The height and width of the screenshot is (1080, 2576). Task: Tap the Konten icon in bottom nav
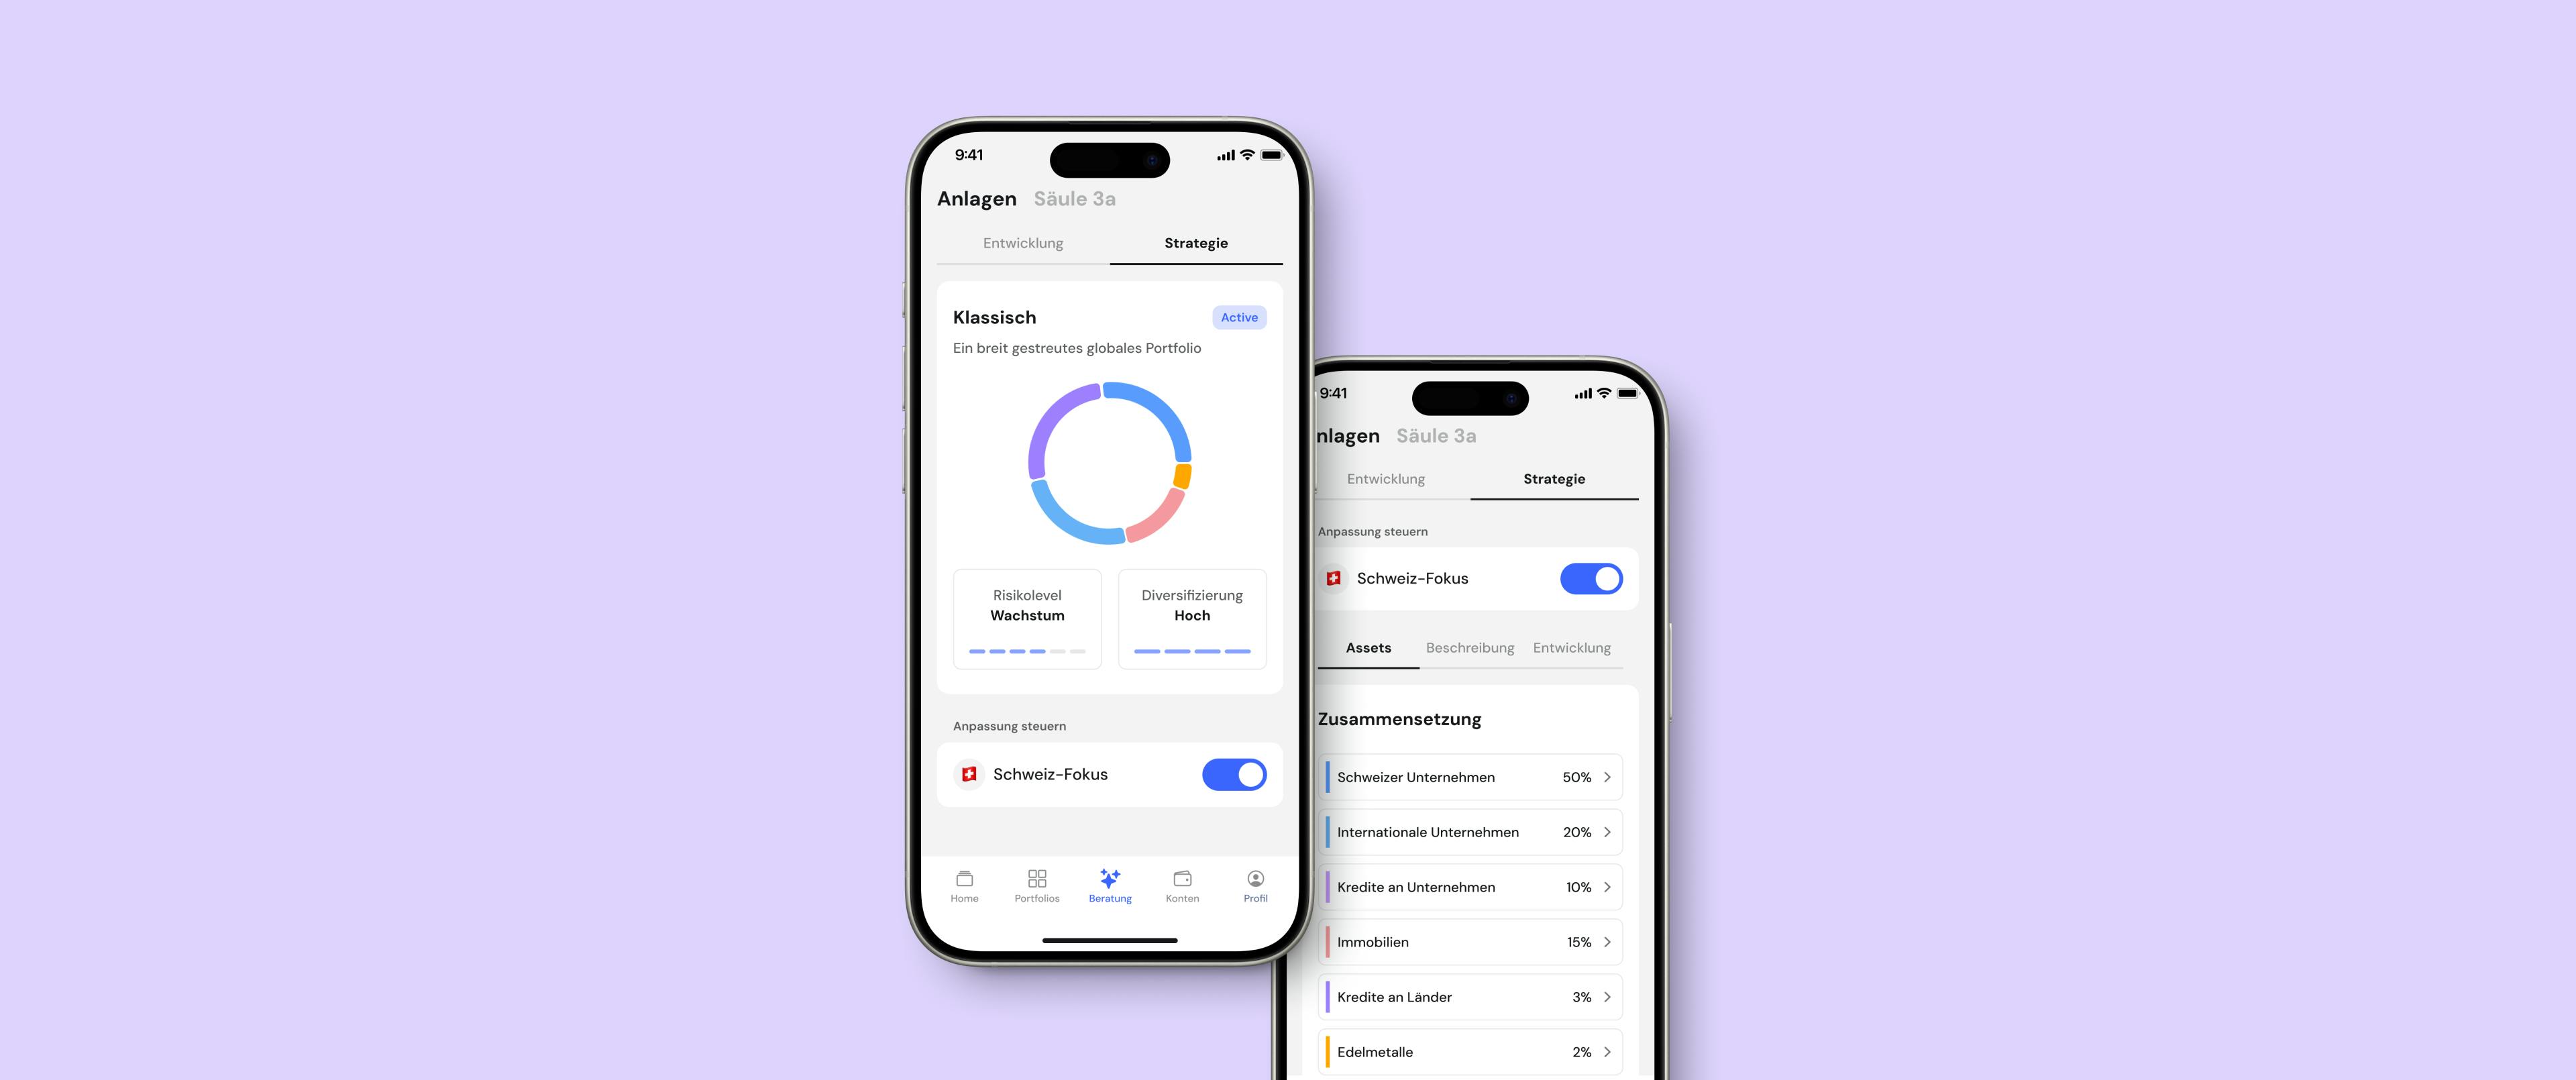click(1183, 883)
